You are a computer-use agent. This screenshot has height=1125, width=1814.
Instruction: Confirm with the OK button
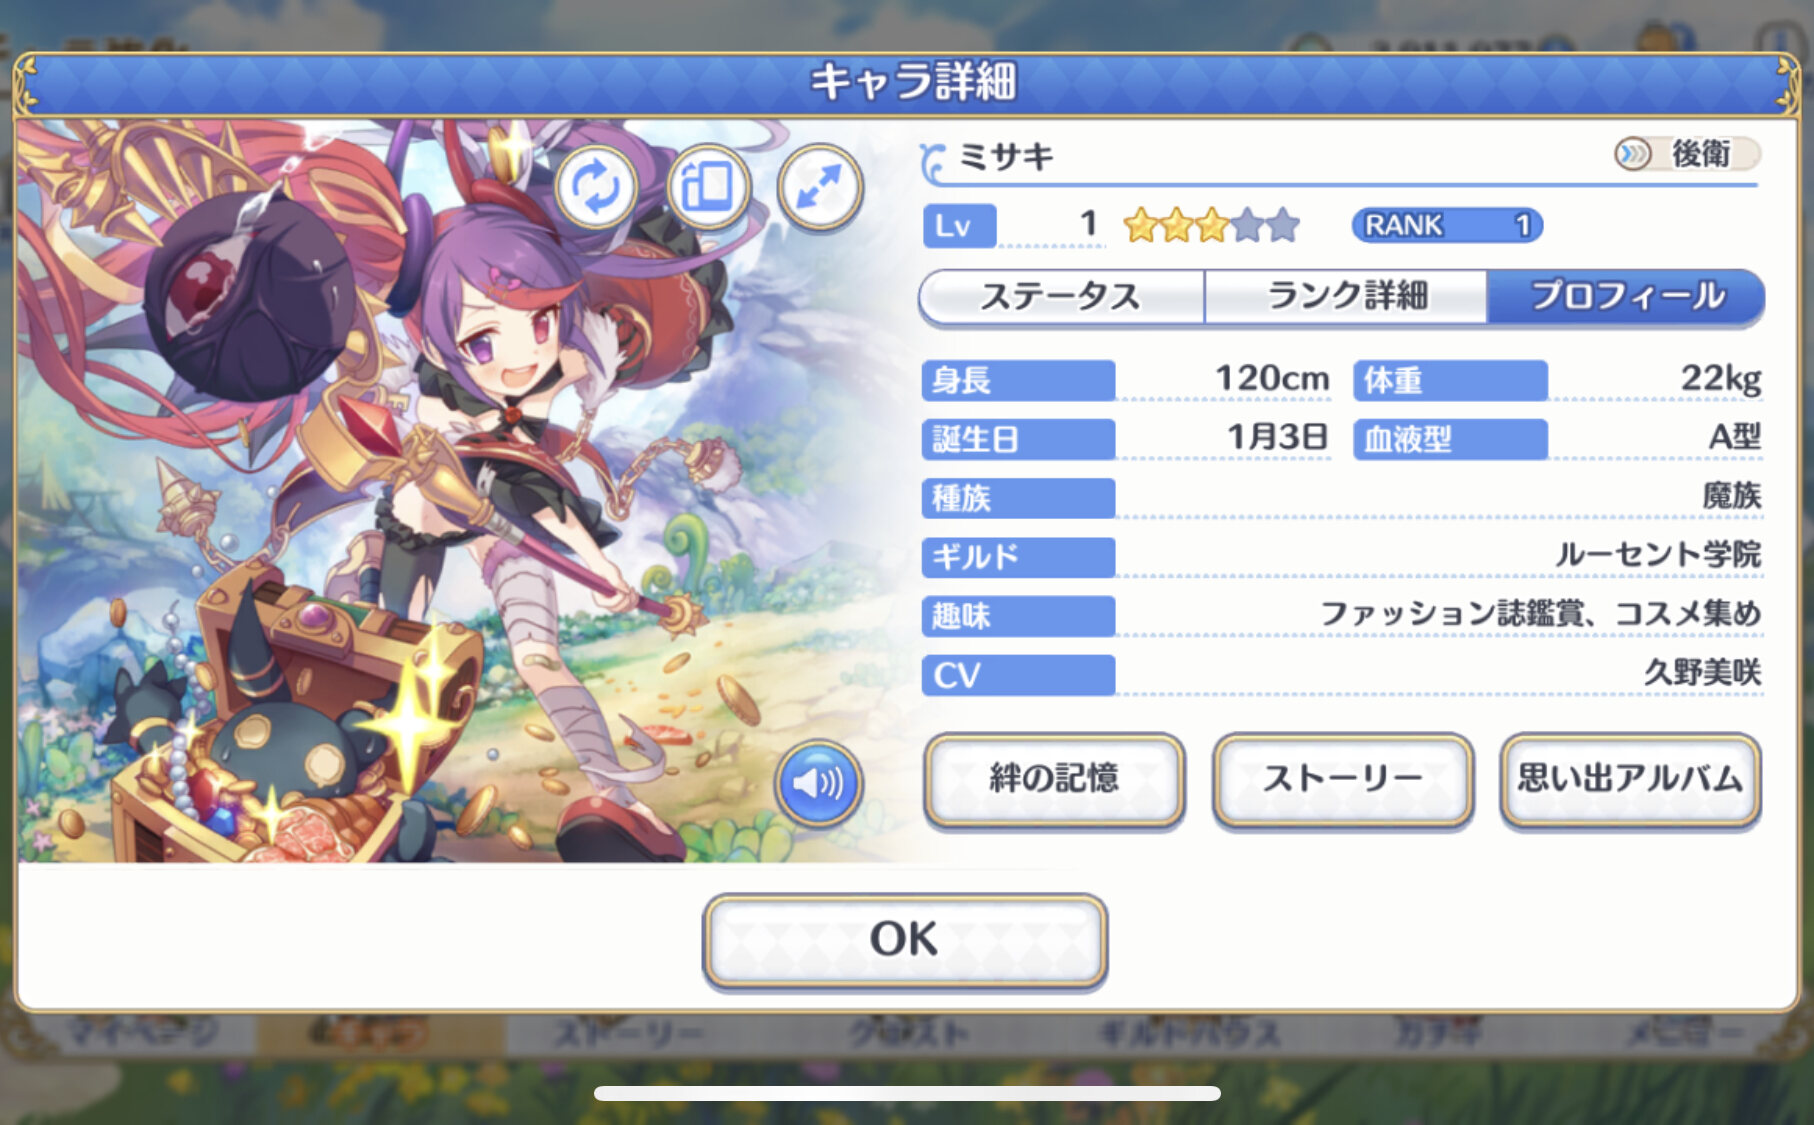(x=905, y=940)
